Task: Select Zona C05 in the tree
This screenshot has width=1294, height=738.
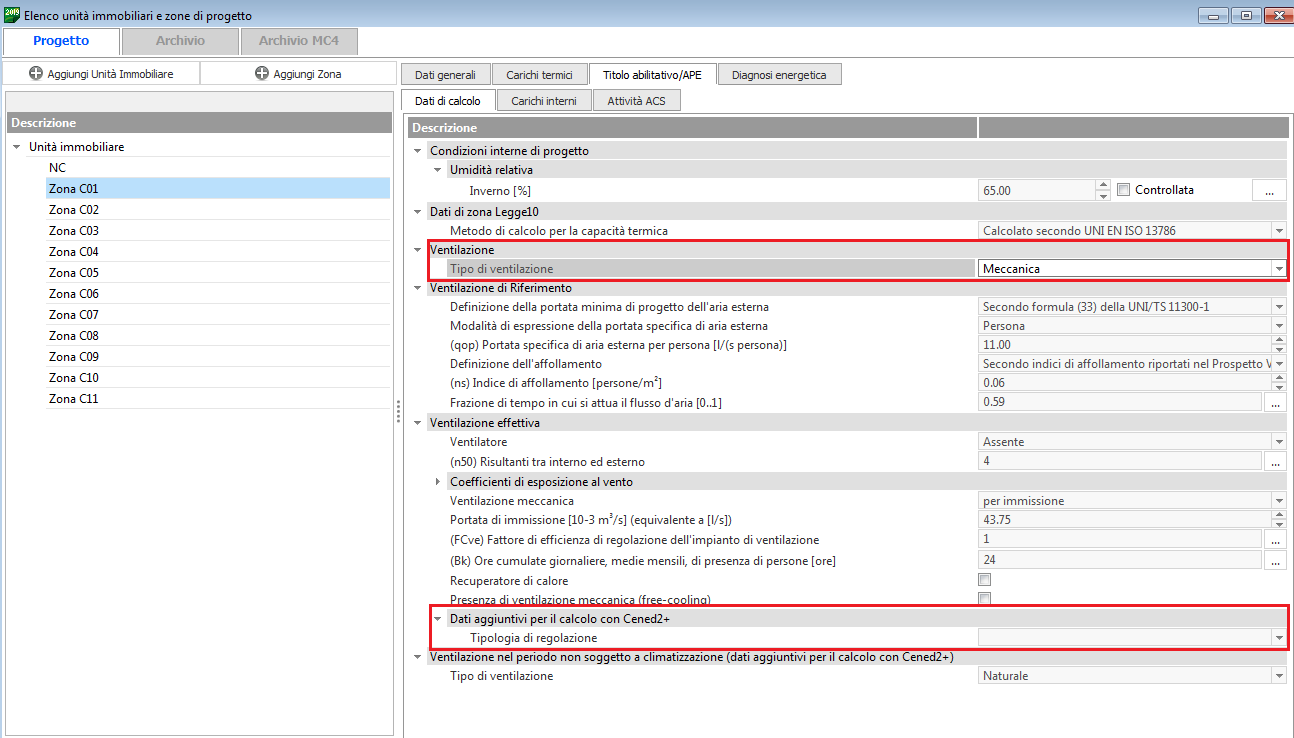Action: pos(74,273)
